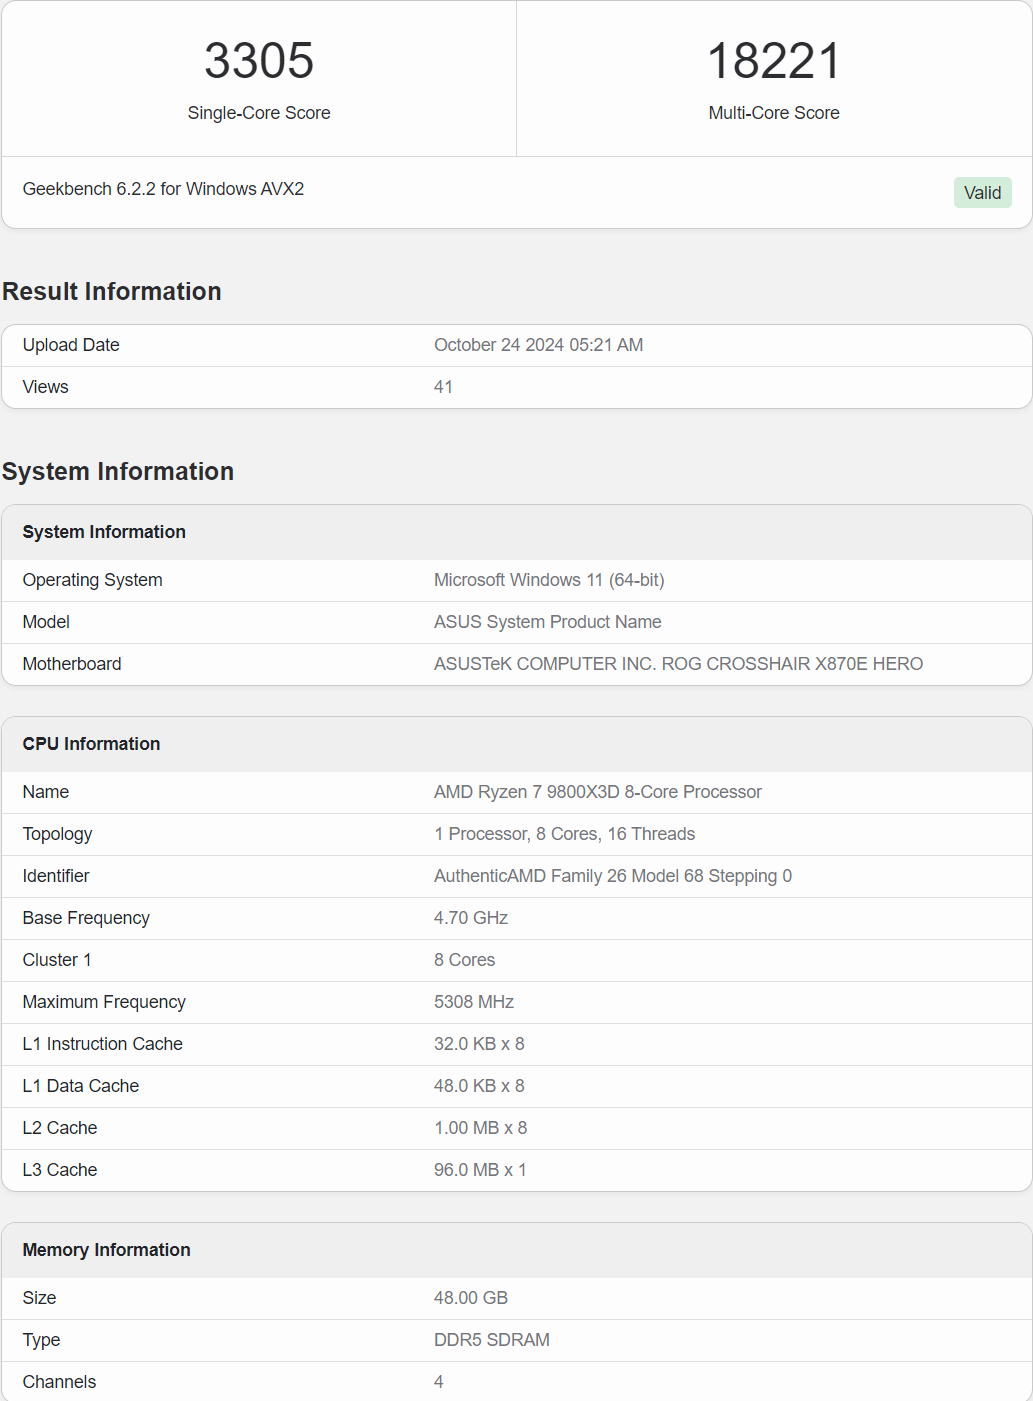This screenshot has height=1401, width=1033.
Task: Click the 18221 multi-core score number
Action: pyautogui.click(x=774, y=61)
